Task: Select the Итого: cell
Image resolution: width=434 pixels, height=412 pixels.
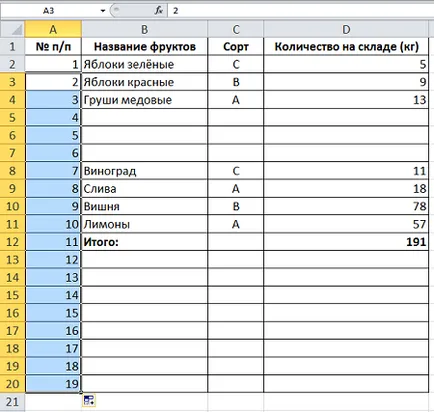Action: (144, 242)
